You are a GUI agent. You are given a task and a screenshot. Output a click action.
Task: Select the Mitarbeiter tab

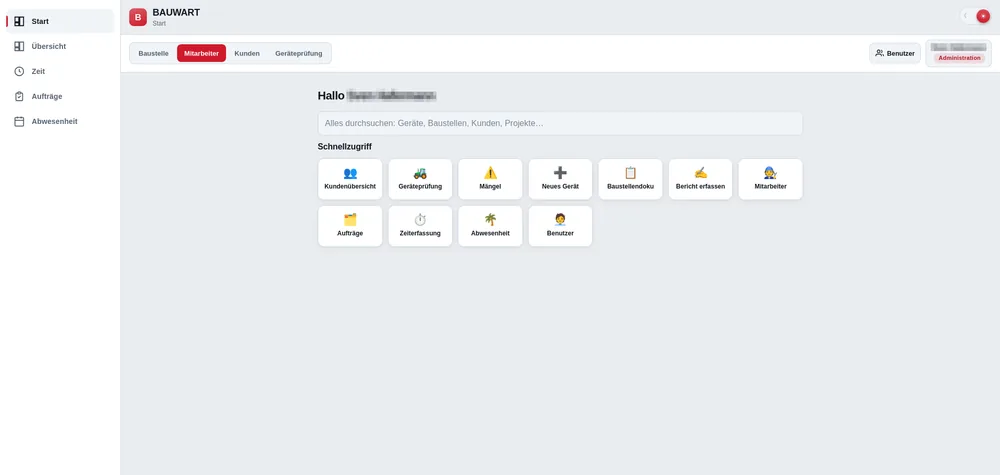(202, 54)
